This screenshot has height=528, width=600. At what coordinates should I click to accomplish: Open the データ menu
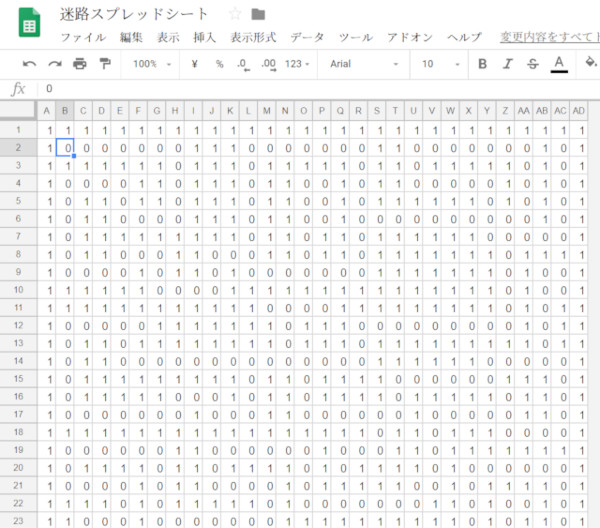pos(307,37)
